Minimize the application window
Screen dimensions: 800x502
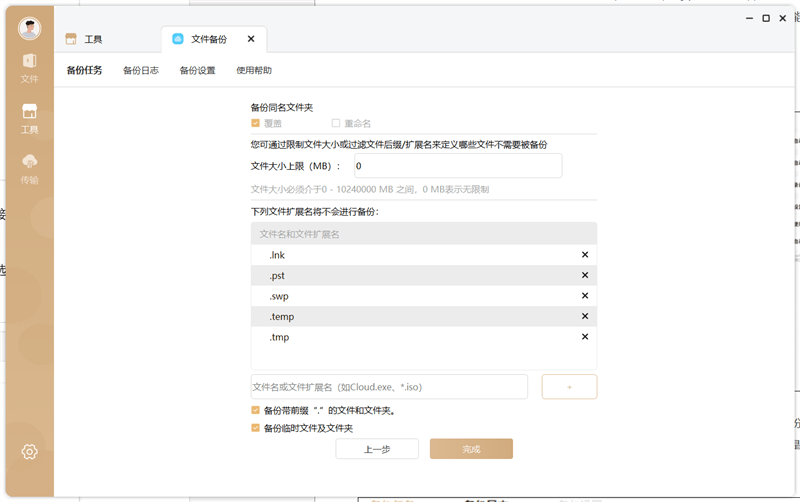(x=749, y=18)
